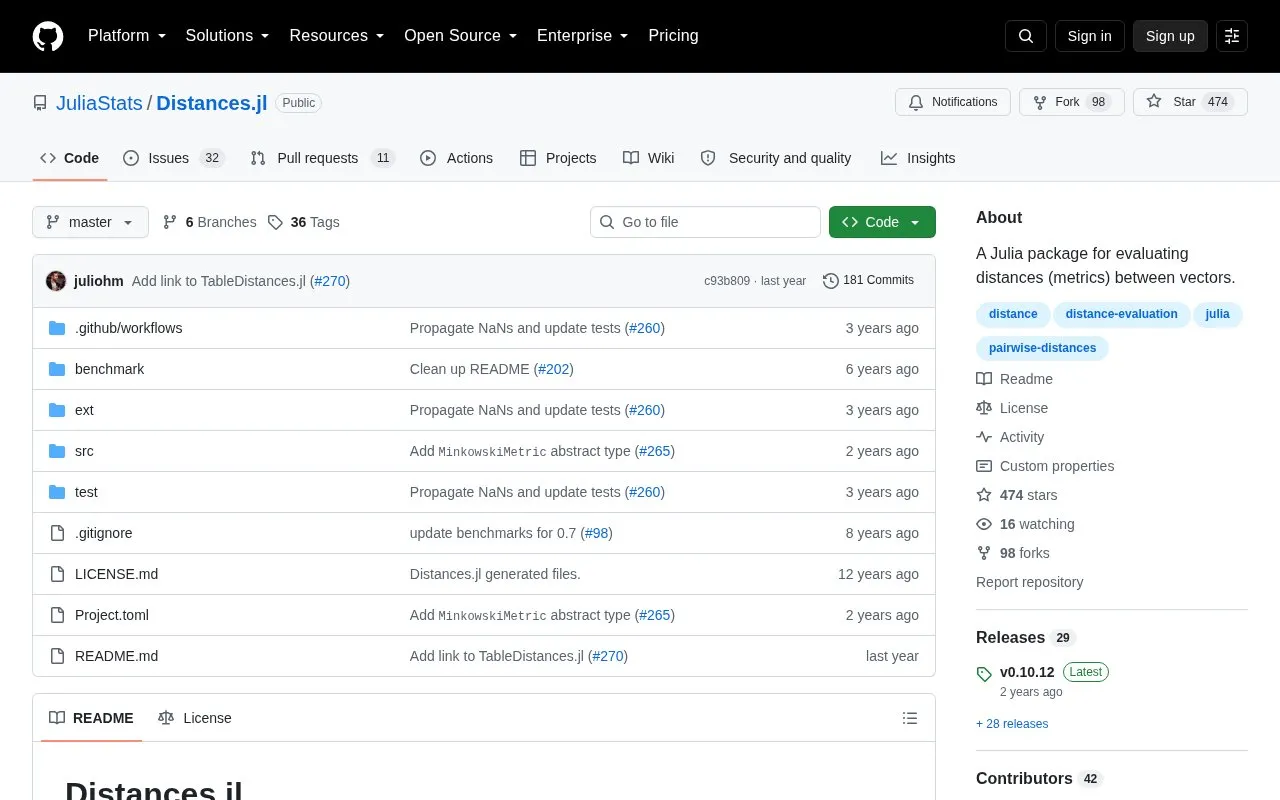Open the GitHub homepage logo
This screenshot has height=800, width=1280.
[48, 36]
